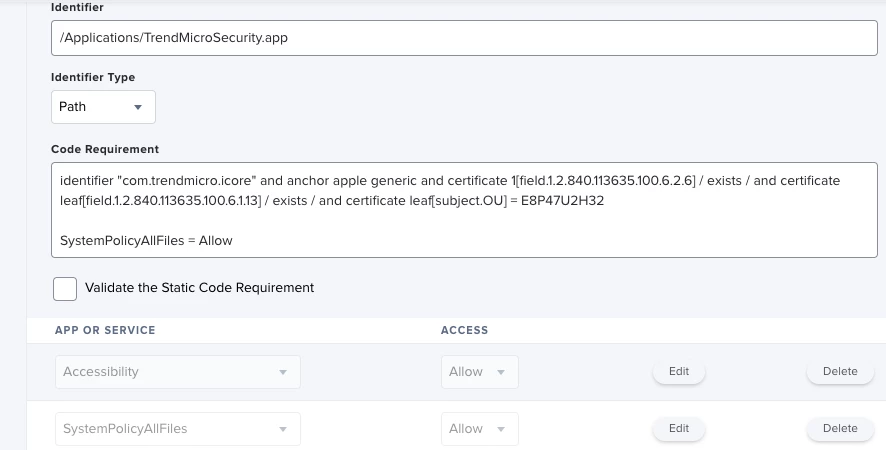Click the Identifier field label
886x450 pixels.
[77, 7]
